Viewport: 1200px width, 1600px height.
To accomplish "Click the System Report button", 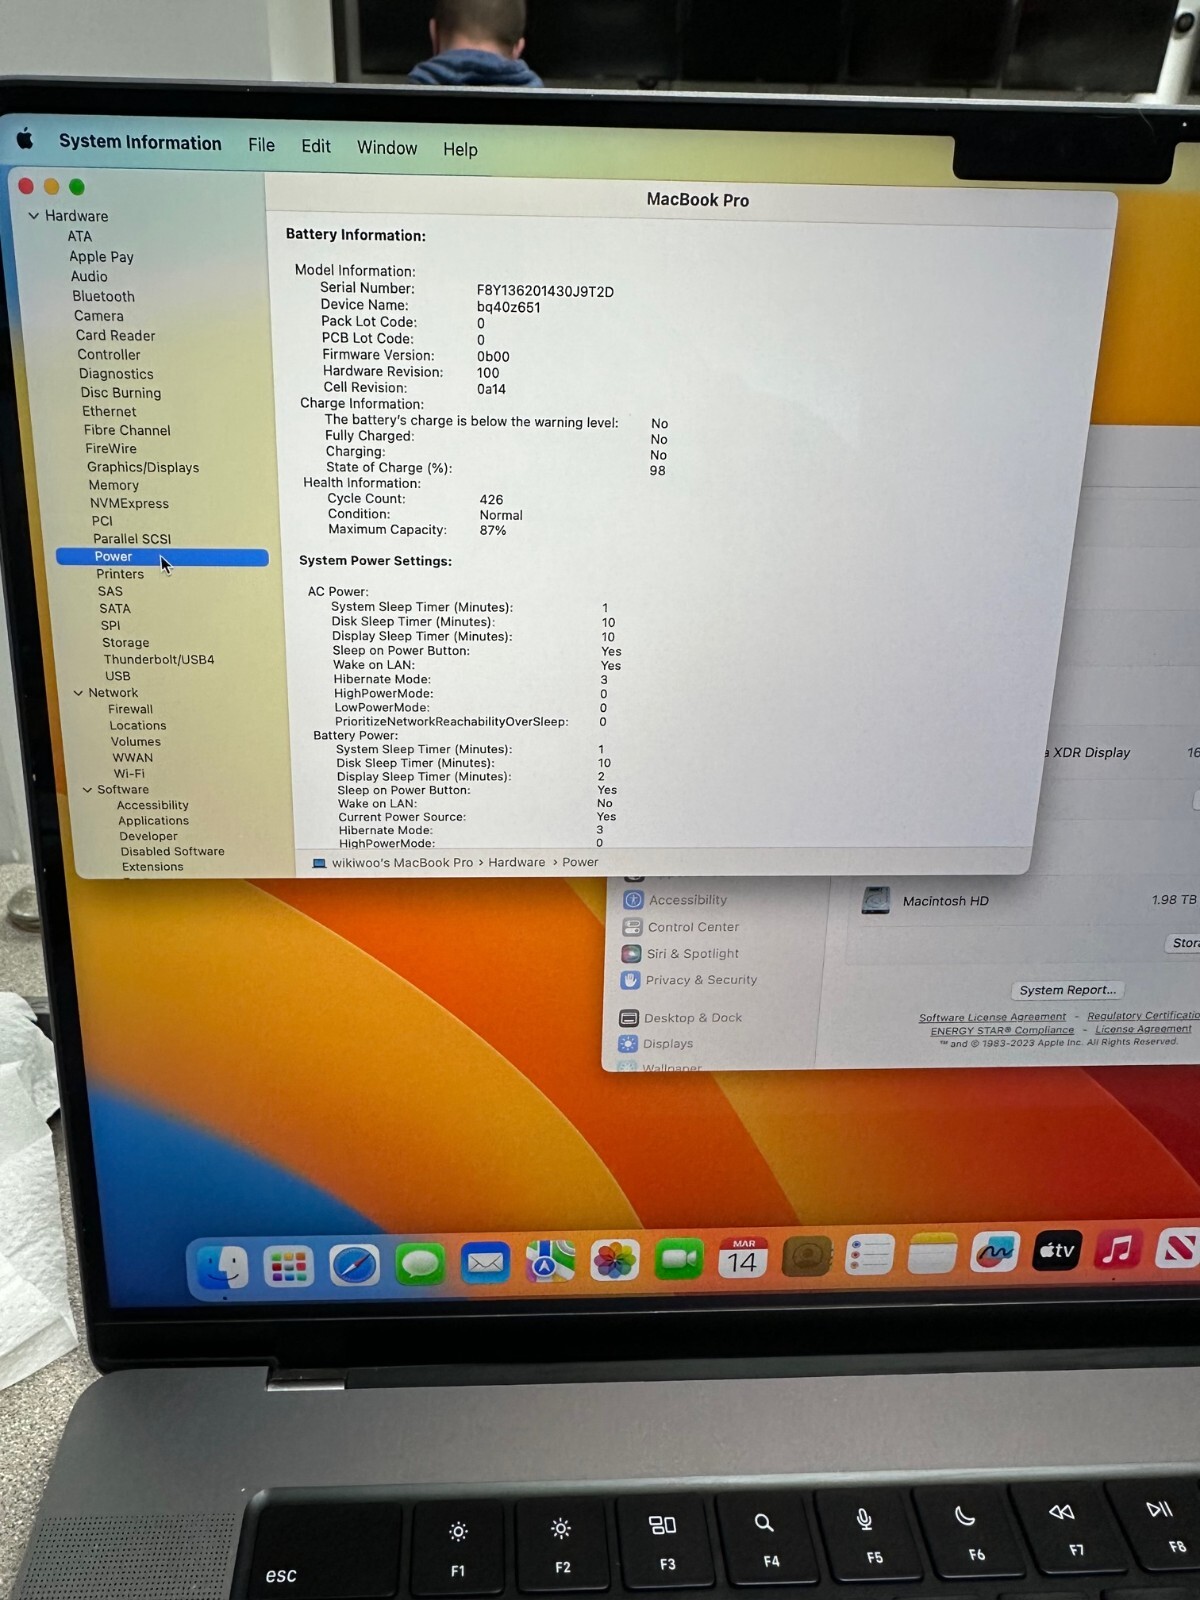I will point(1067,990).
